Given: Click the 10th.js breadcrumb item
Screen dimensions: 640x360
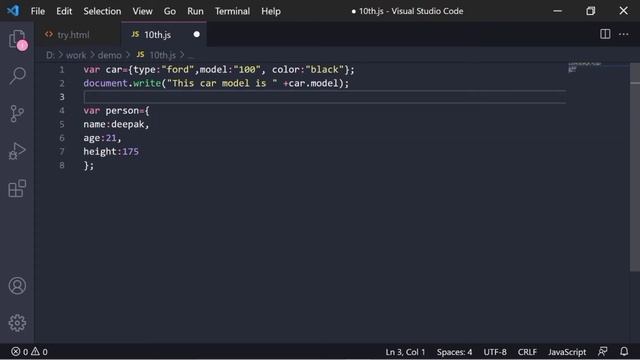Looking at the screenshot, I should (x=157, y=55).
